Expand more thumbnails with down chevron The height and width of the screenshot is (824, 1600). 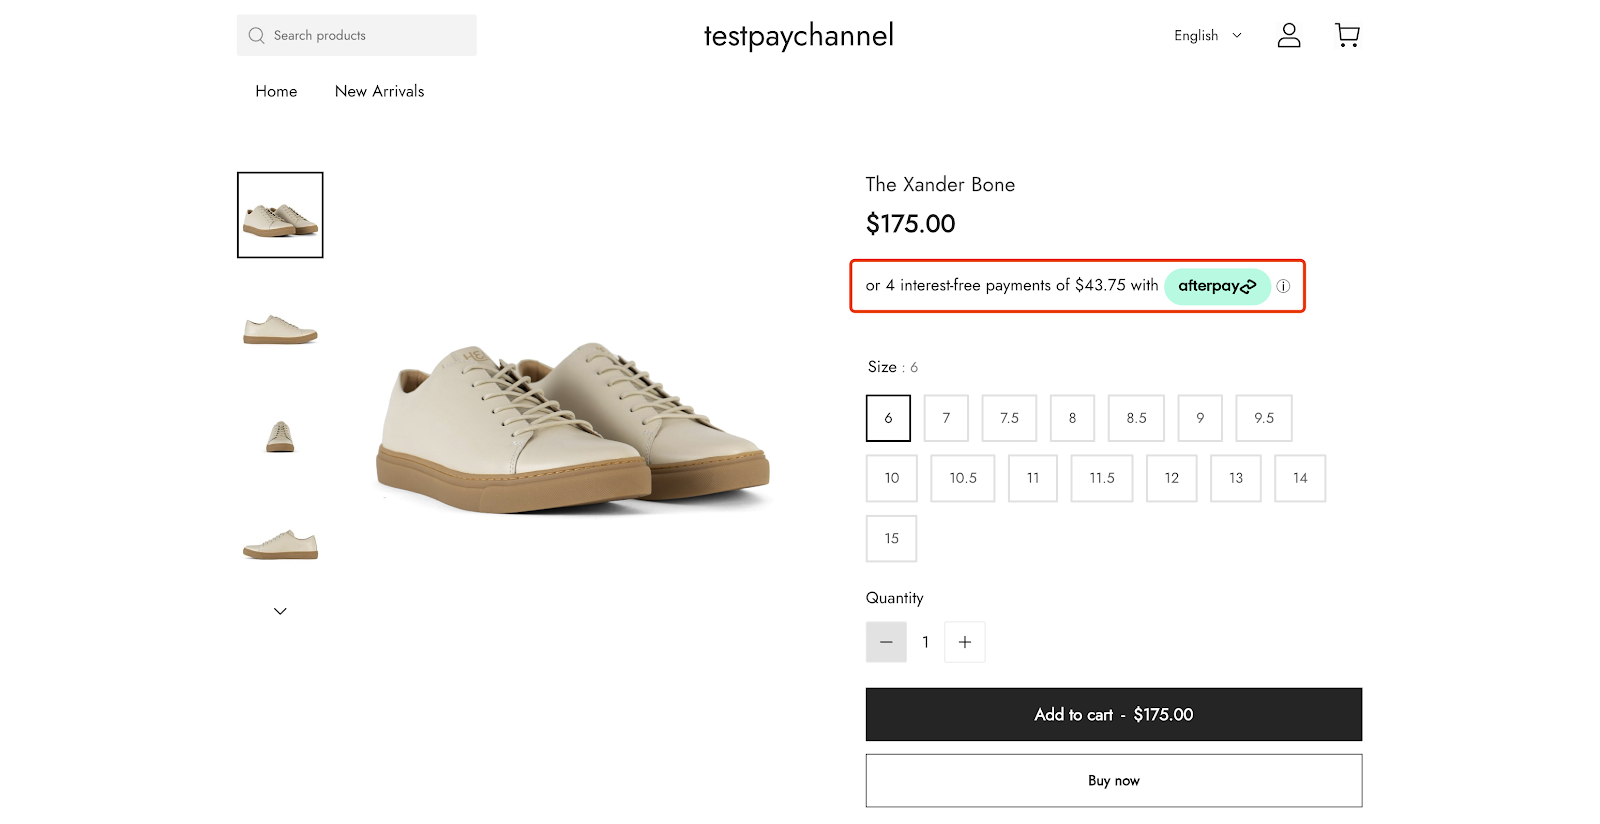280,611
